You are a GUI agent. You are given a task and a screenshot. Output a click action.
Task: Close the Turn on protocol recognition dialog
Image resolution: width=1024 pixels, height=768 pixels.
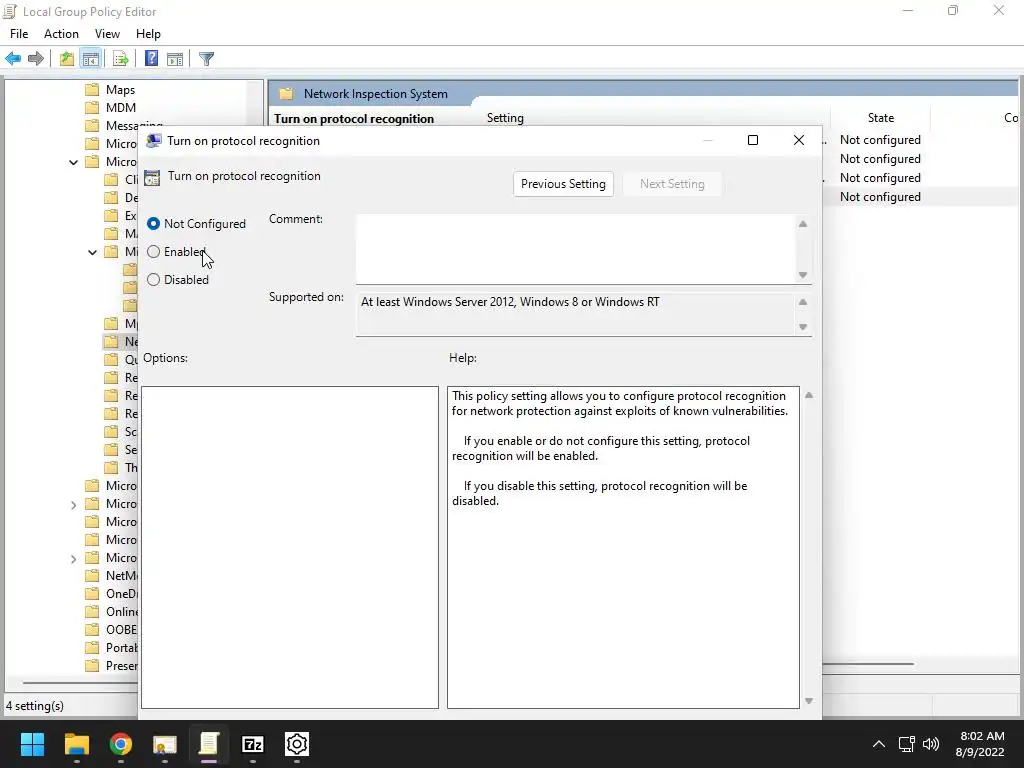tap(799, 140)
